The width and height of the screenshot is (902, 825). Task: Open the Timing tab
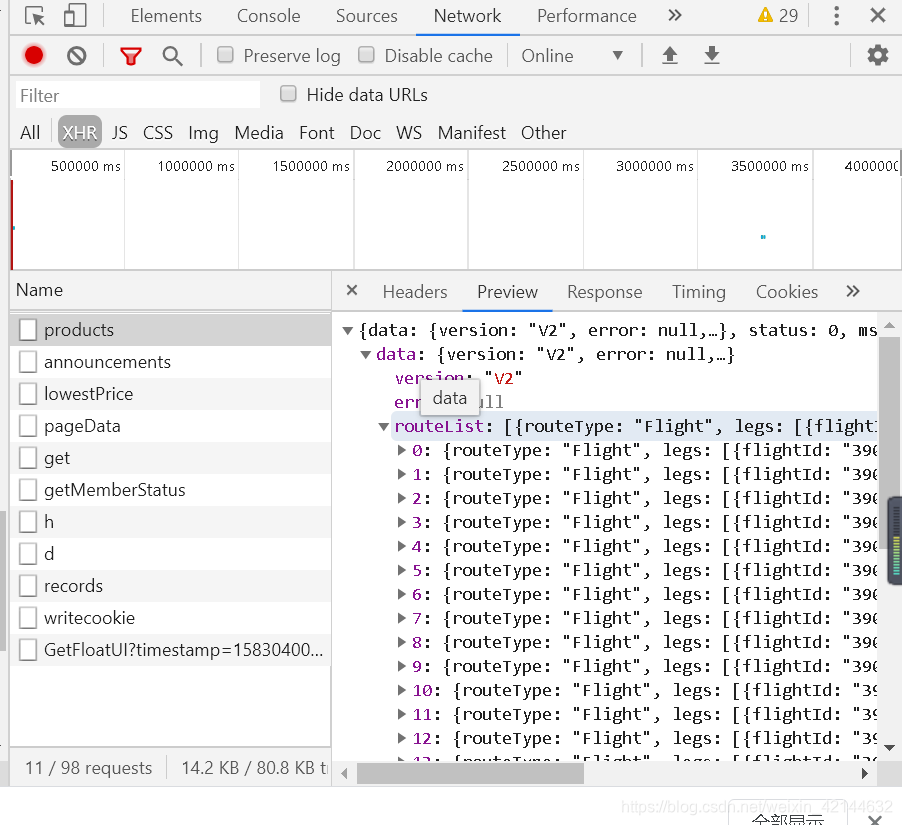point(698,292)
